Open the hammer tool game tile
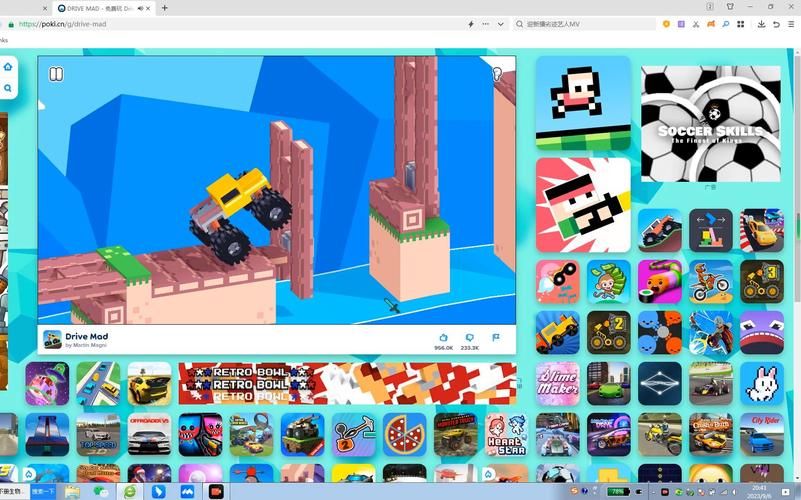The image size is (801, 500). click(353, 435)
